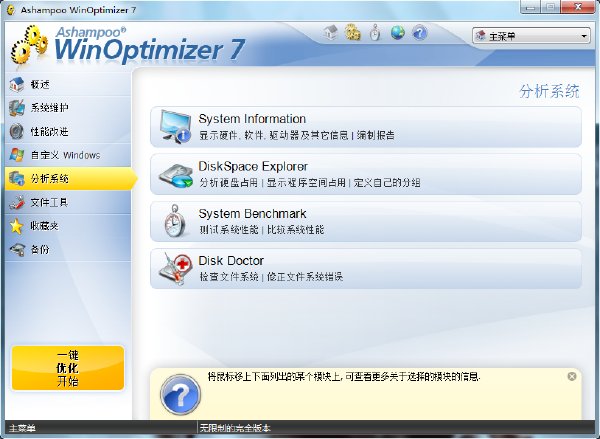This screenshot has height=439, width=600.
Task: Click the Windows flag icon for 自定义 Windows
Action: 17,155
